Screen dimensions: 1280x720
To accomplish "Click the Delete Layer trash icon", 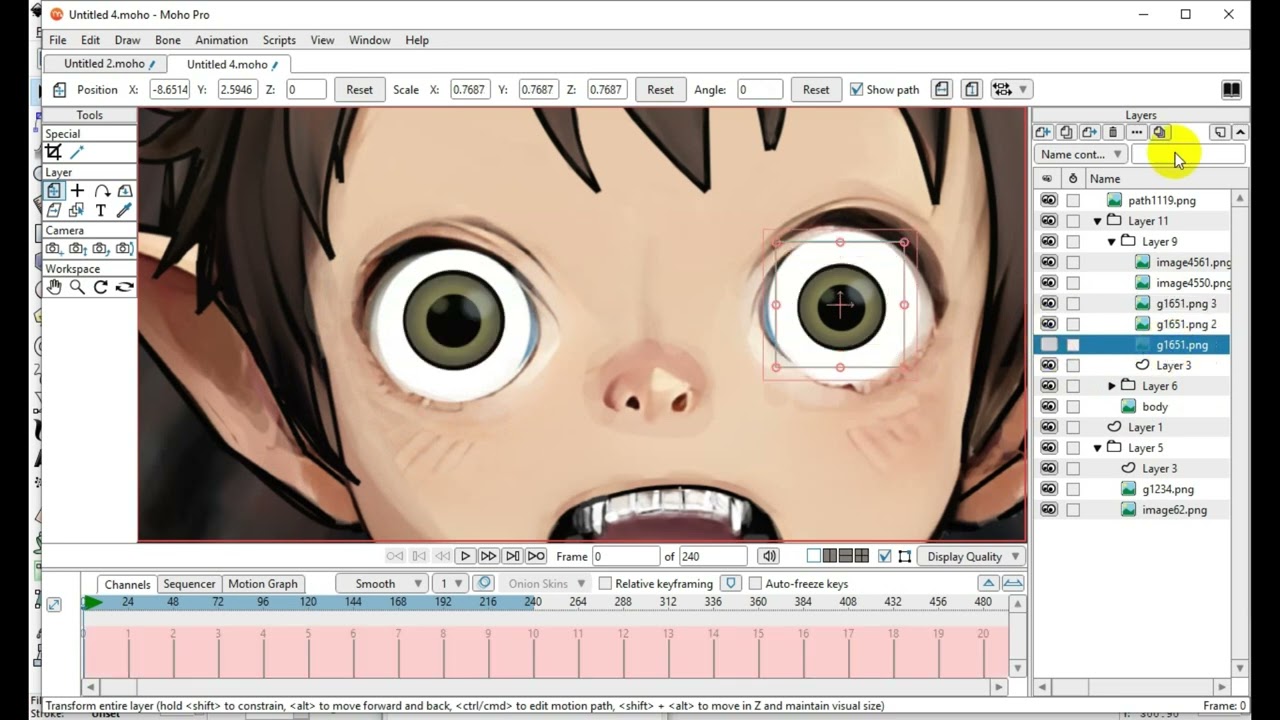I will [1113, 132].
